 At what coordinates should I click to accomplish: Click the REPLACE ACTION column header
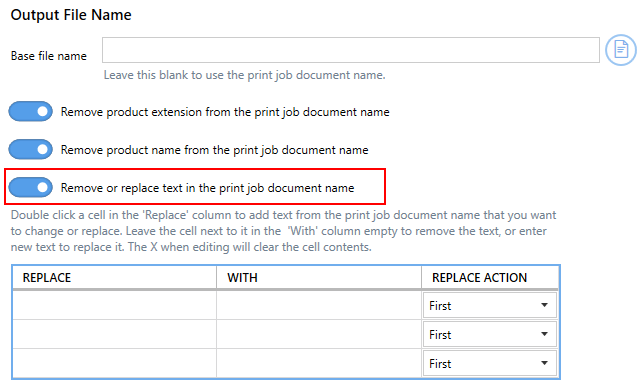tap(490, 278)
